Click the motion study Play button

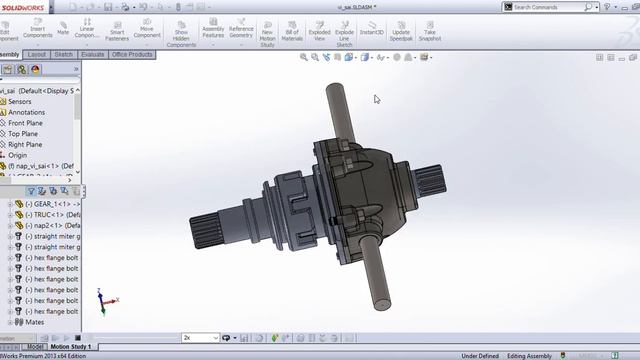[67, 338]
